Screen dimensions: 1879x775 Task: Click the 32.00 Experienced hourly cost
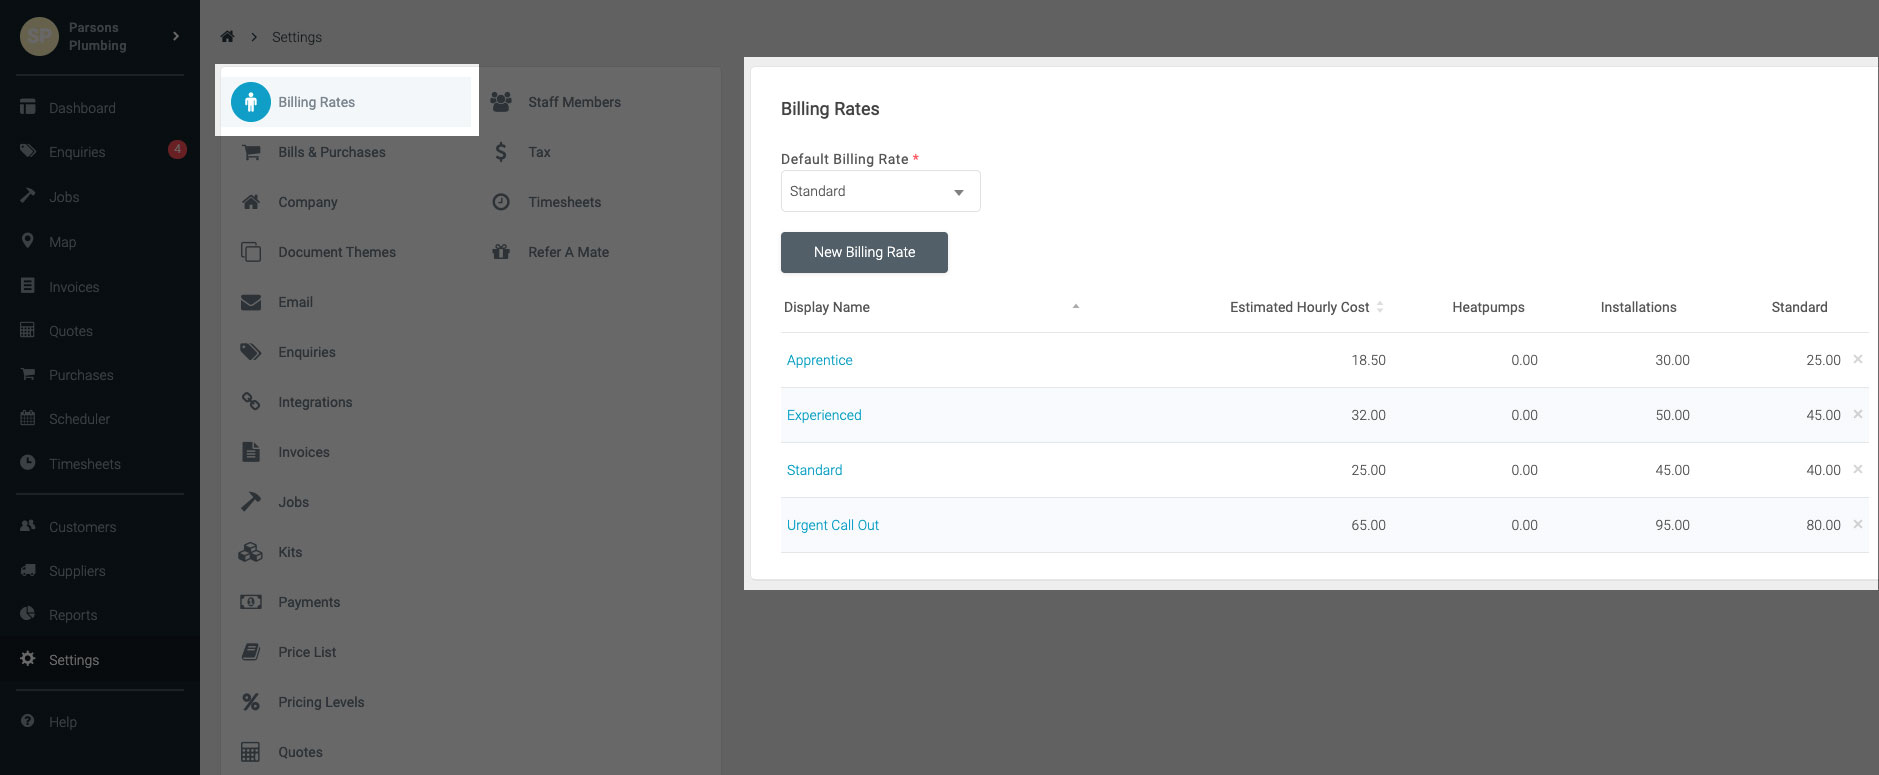coord(1368,415)
